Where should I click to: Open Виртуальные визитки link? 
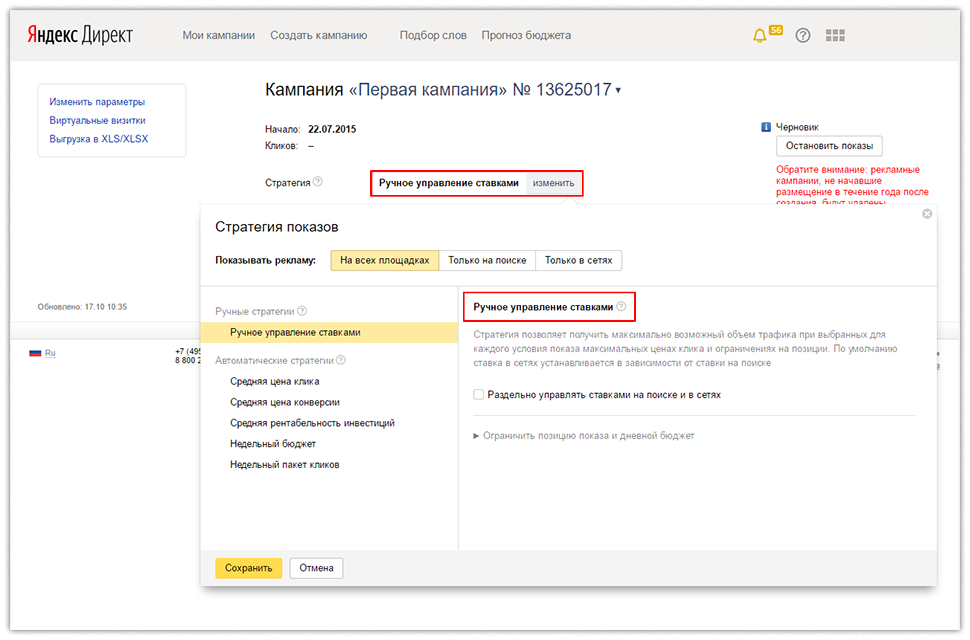[97, 120]
